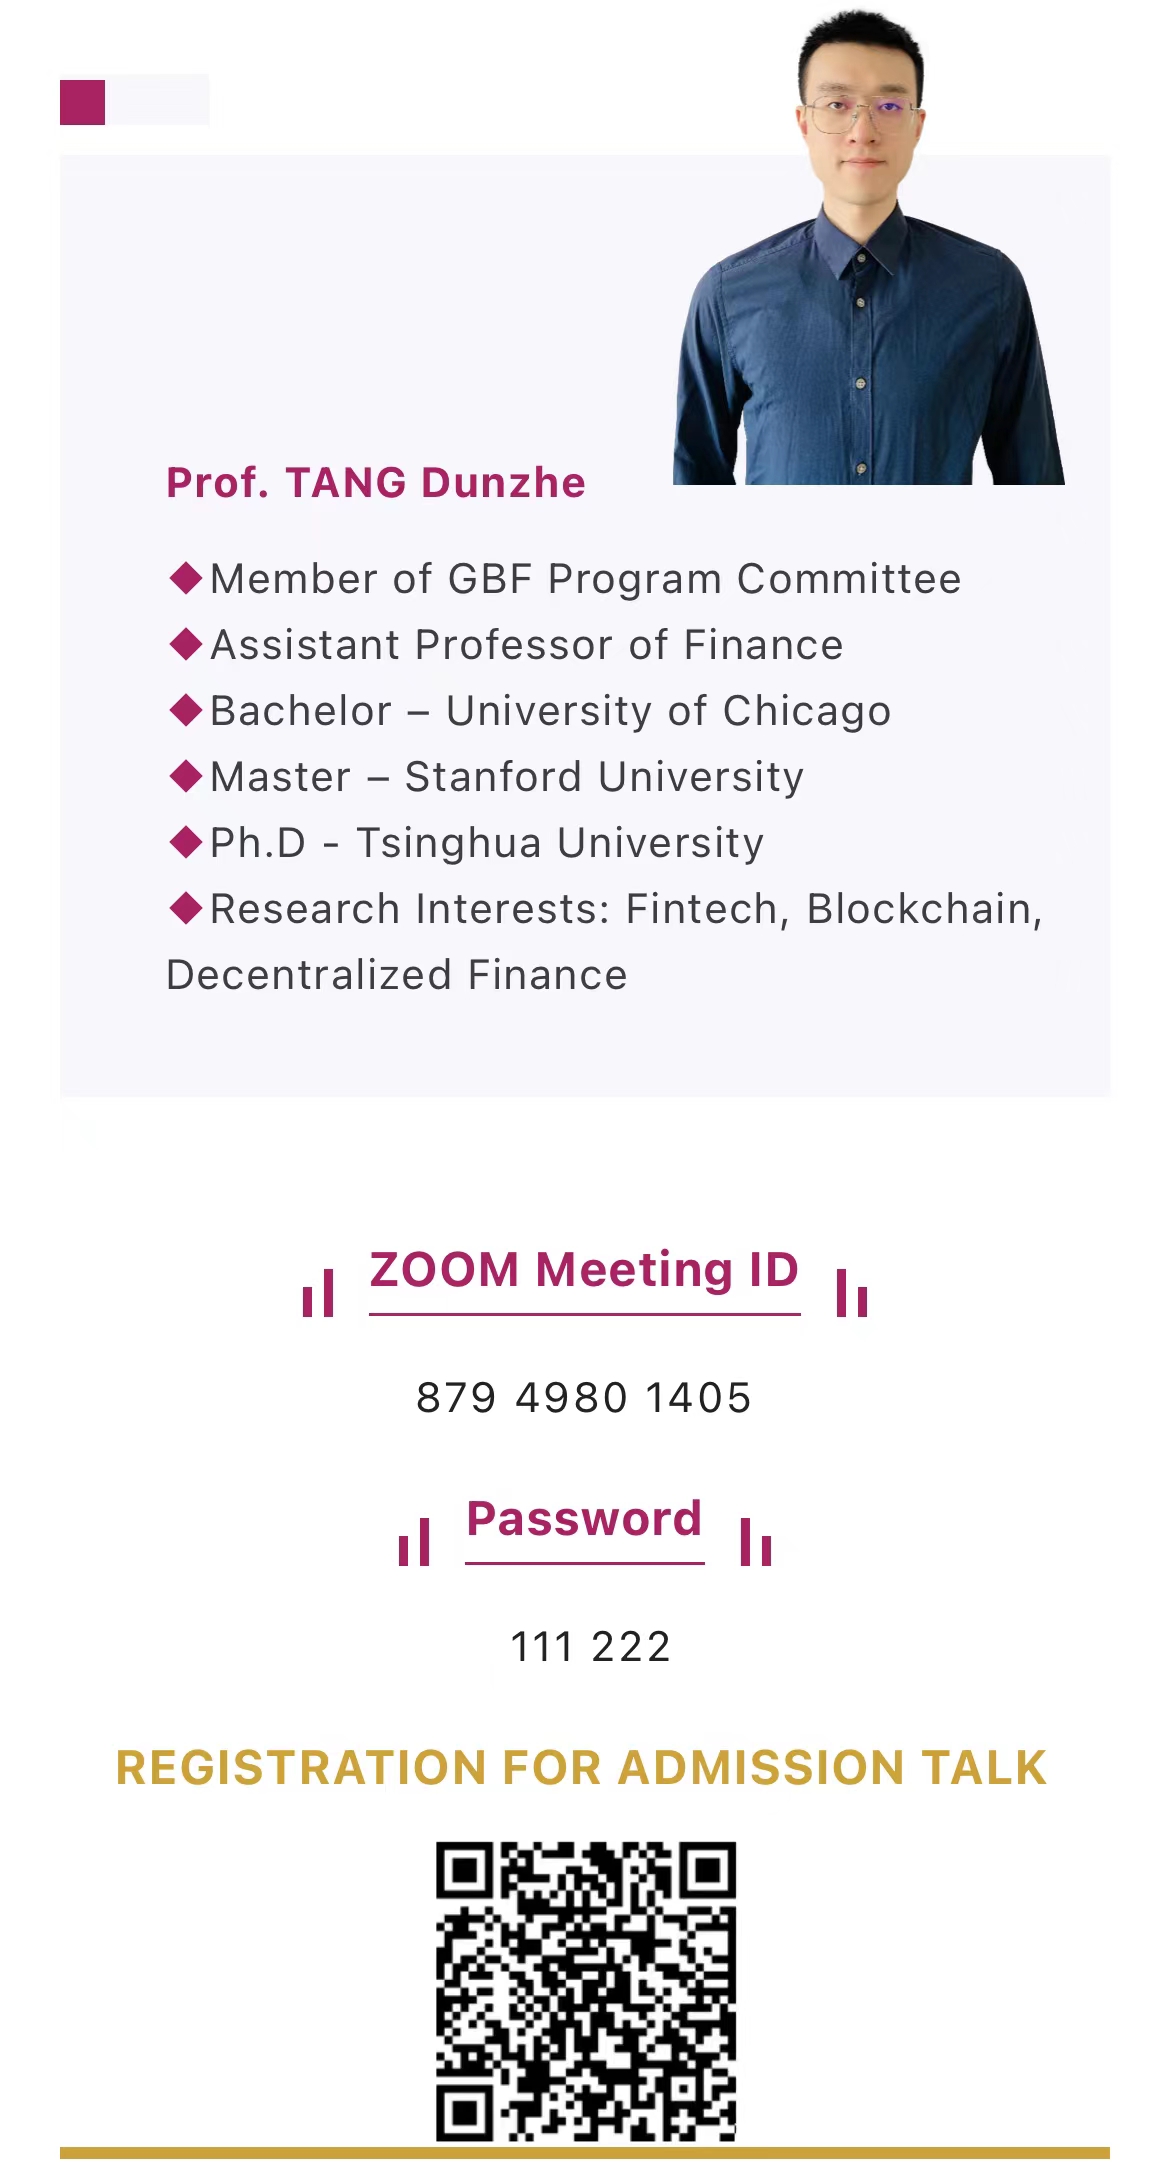The image size is (1170, 2182).
Task: Click the Password heading
Action: click(x=584, y=1519)
